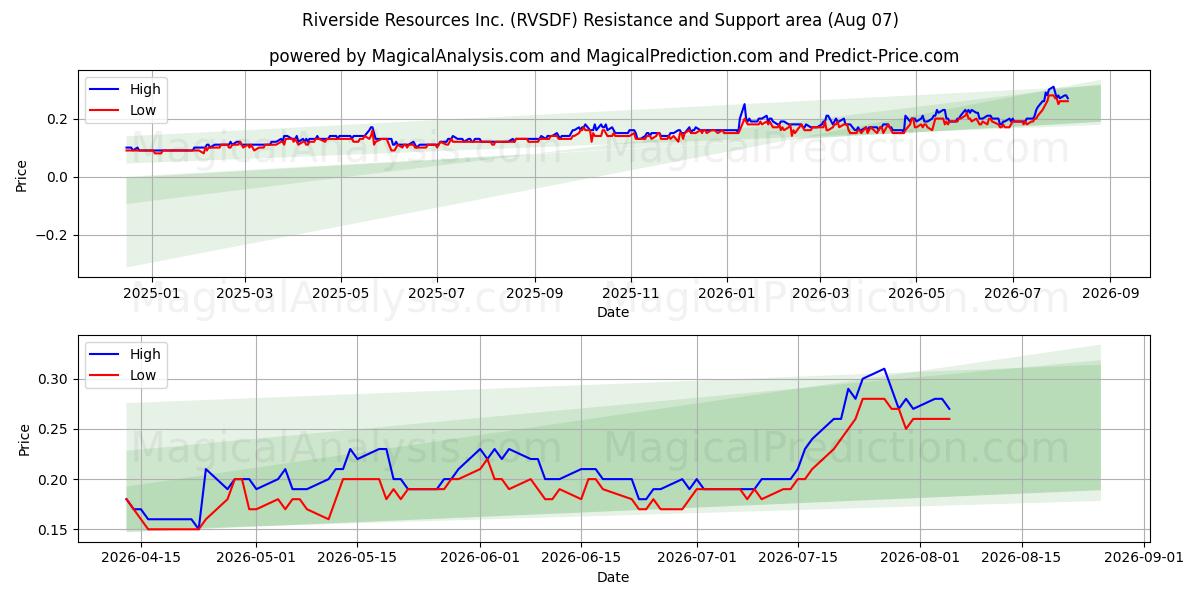Click top chart y-axis value '−0.2'
The width and height of the screenshot is (1200, 600).
click(x=53, y=235)
